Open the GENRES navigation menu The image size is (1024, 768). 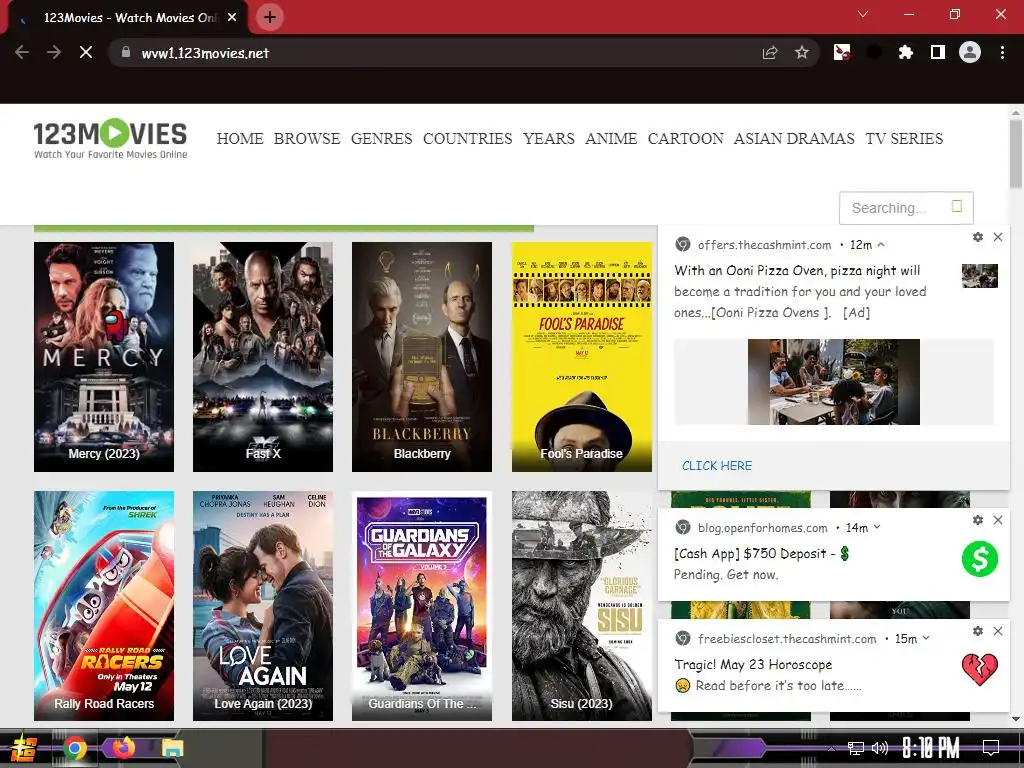(381, 138)
